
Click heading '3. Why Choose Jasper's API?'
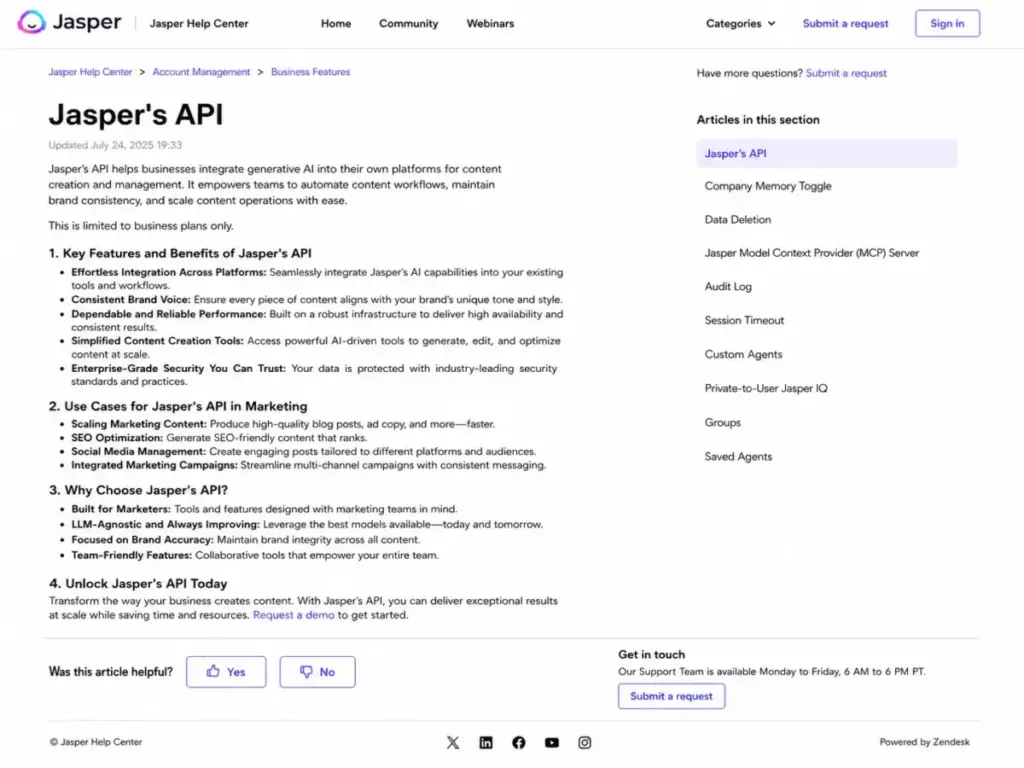pyautogui.click(x=138, y=490)
